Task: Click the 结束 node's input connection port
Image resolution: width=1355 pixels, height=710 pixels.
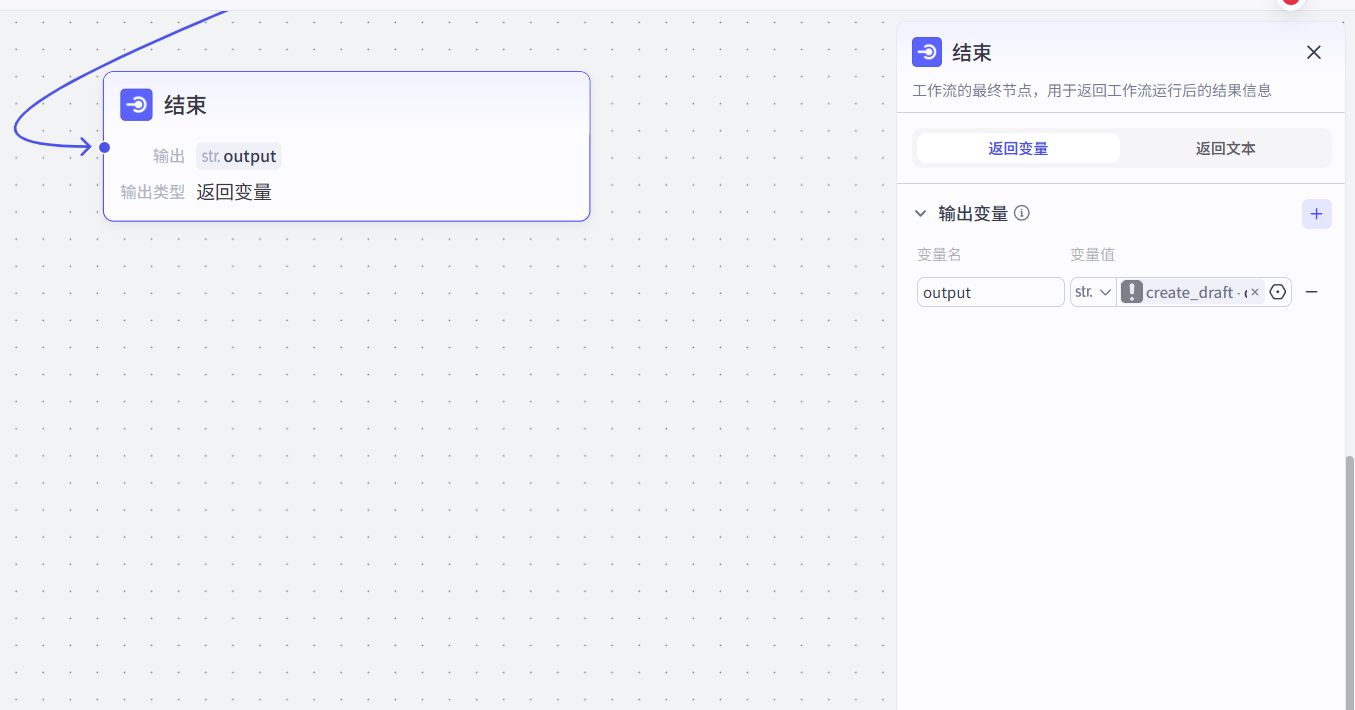Action: (104, 147)
